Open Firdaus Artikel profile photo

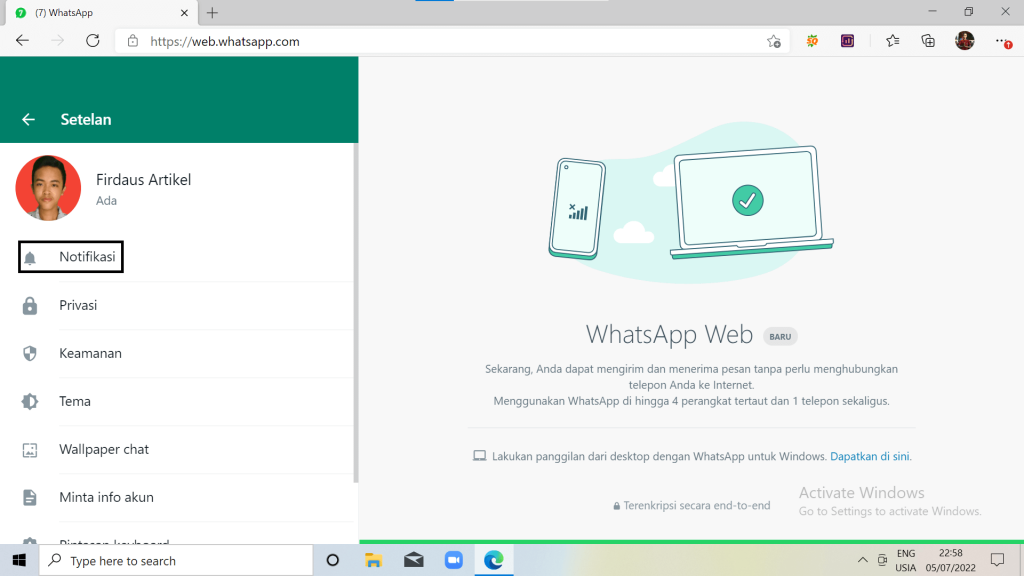click(x=48, y=188)
